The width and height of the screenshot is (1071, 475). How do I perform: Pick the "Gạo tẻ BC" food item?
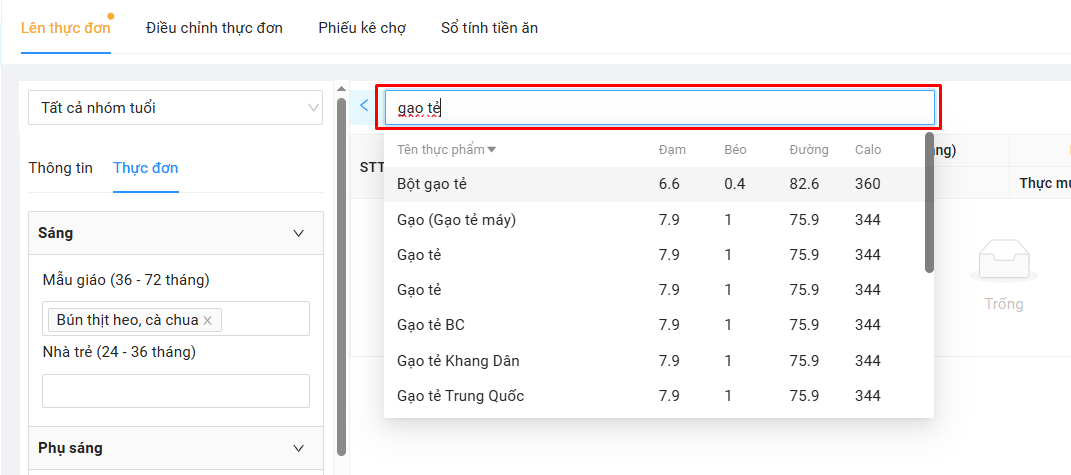pos(431,325)
